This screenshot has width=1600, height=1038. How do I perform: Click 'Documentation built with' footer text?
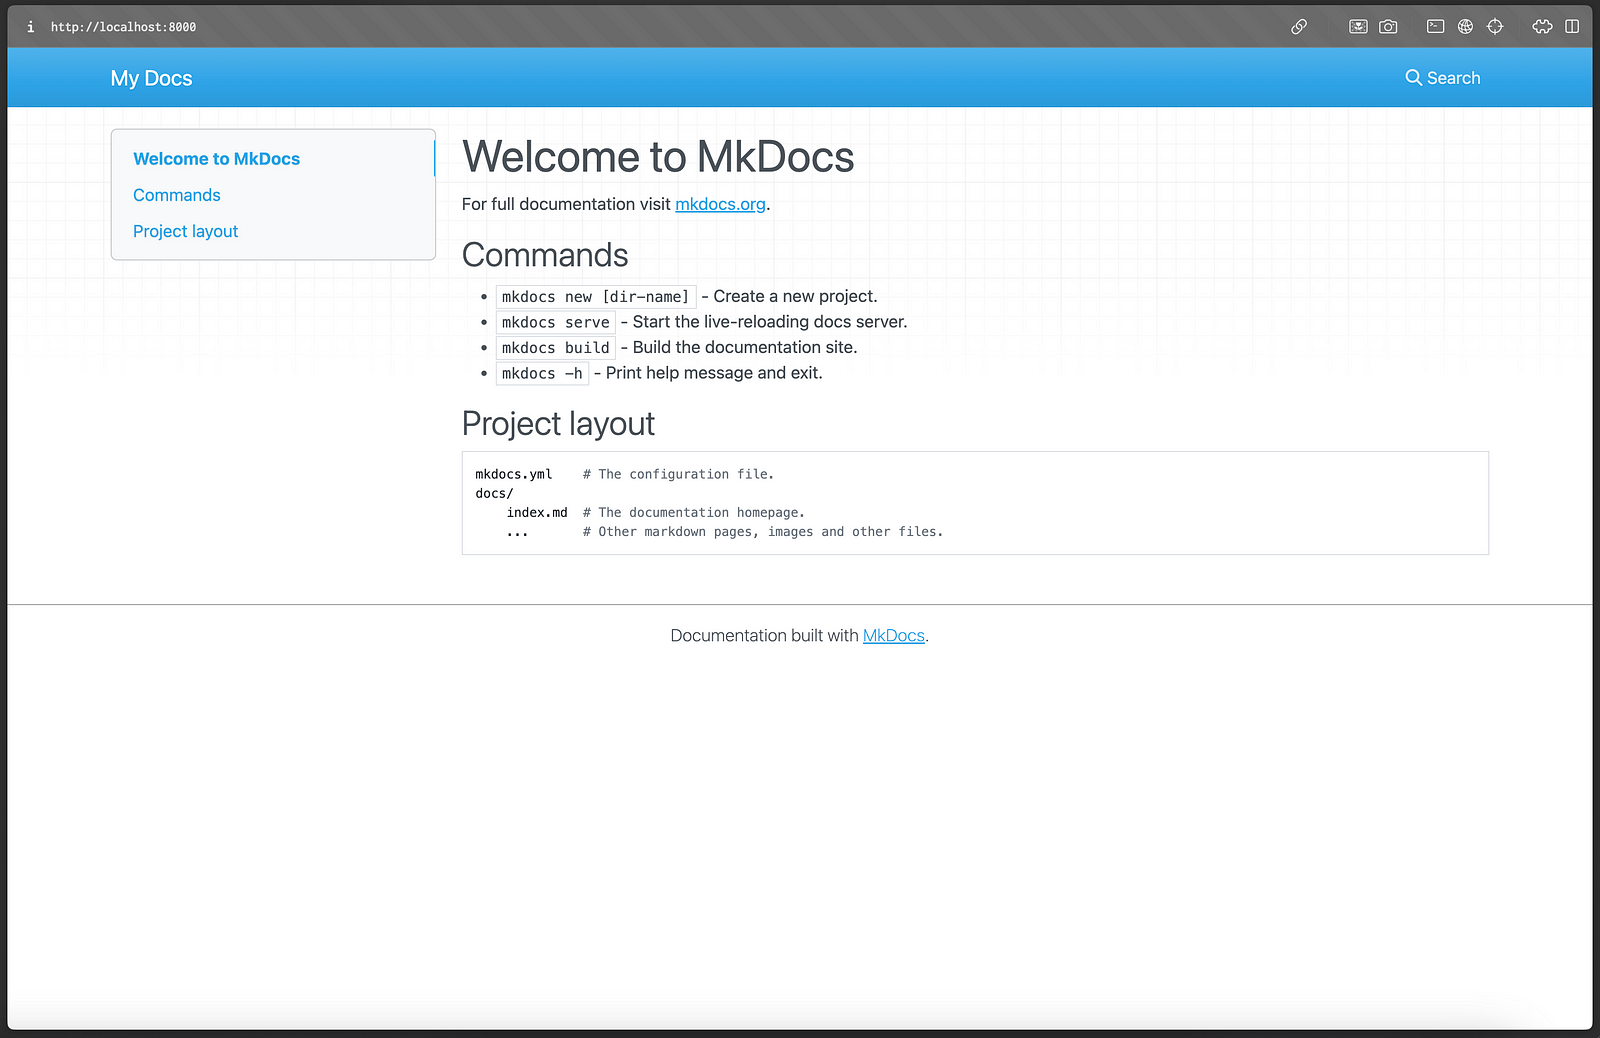pos(765,636)
